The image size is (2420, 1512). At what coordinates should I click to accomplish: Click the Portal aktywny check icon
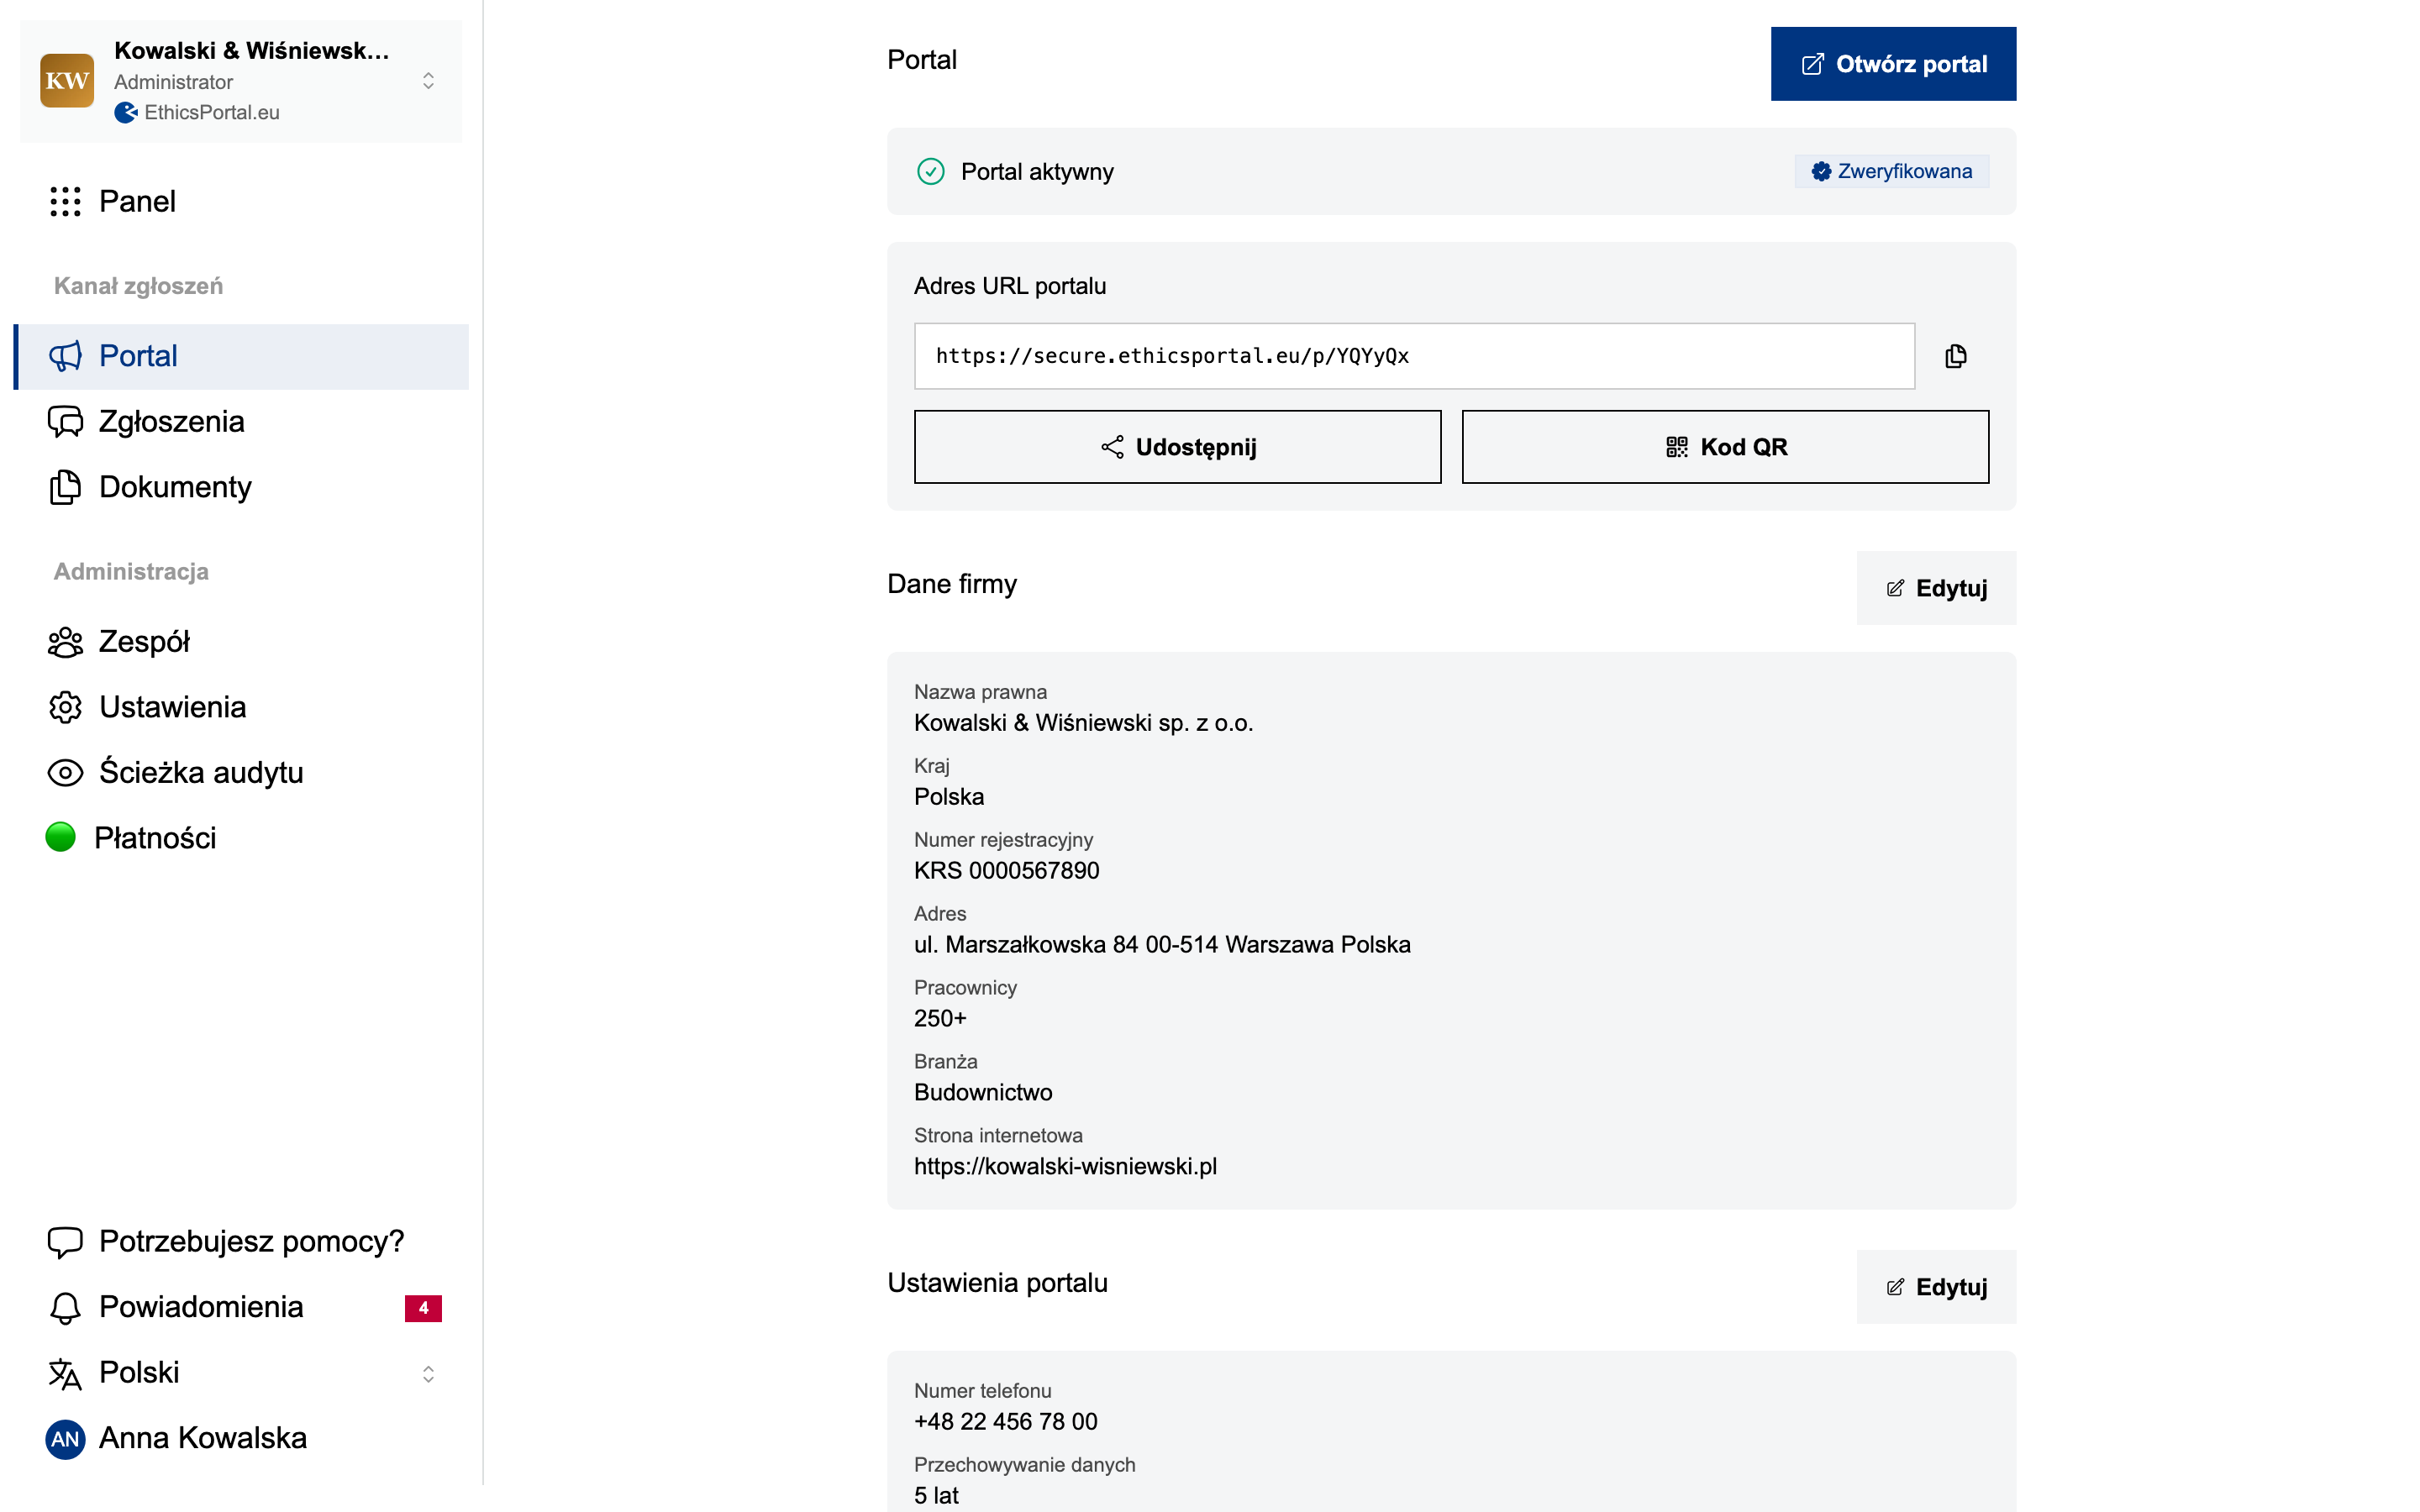pyautogui.click(x=931, y=172)
